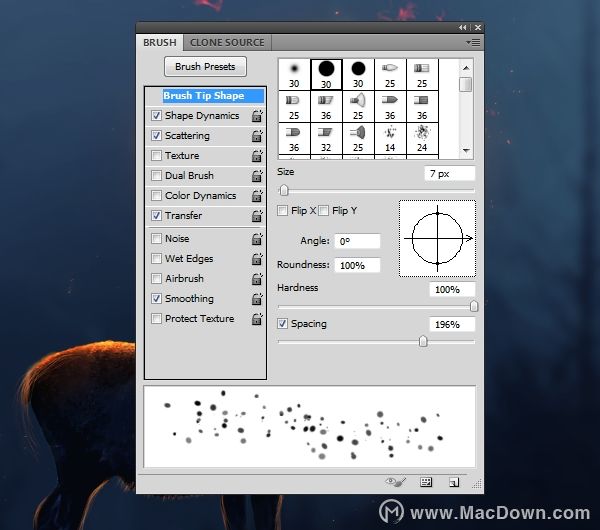Open the preset manager grid icon
600x530 pixels.
426,482
